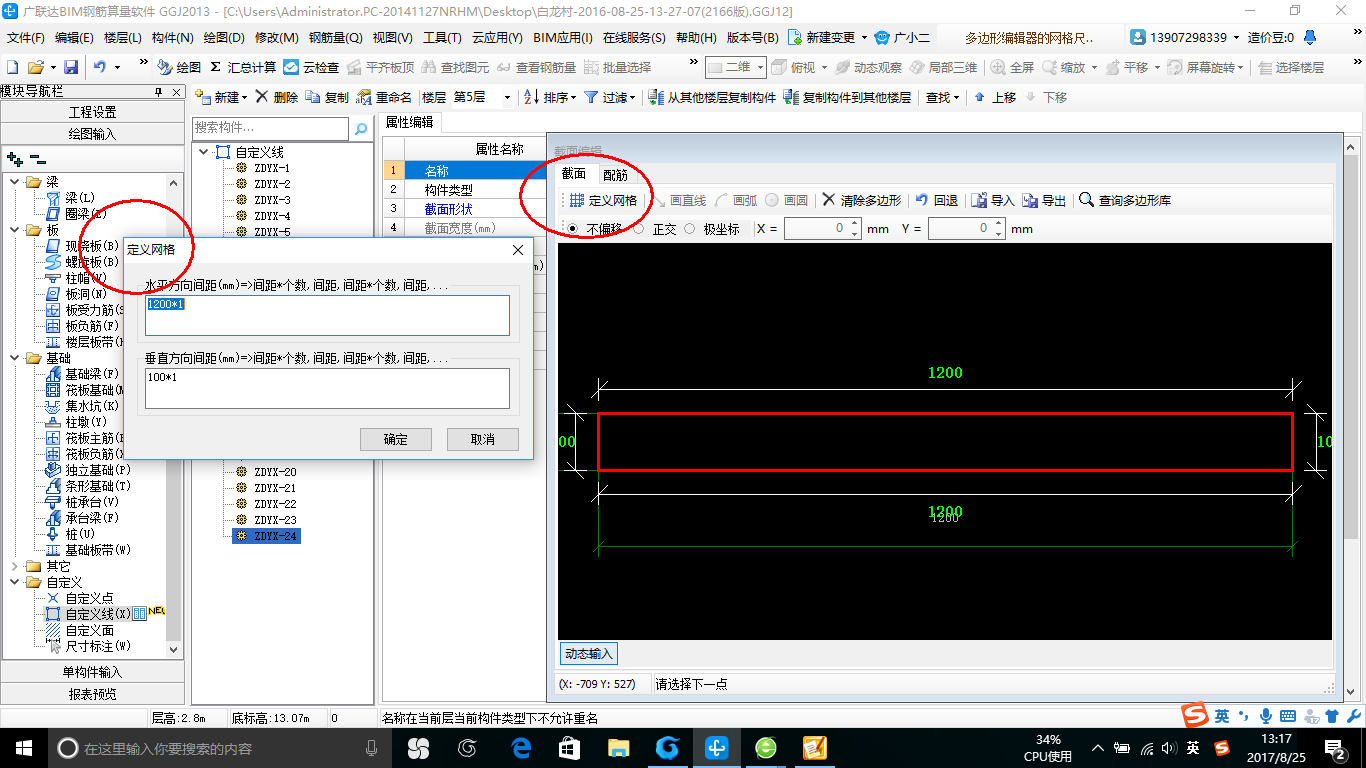Click the vertical spacing field 100*1
This screenshot has height=768, width=1366.
pyautogui.click(x=327, y=388)
